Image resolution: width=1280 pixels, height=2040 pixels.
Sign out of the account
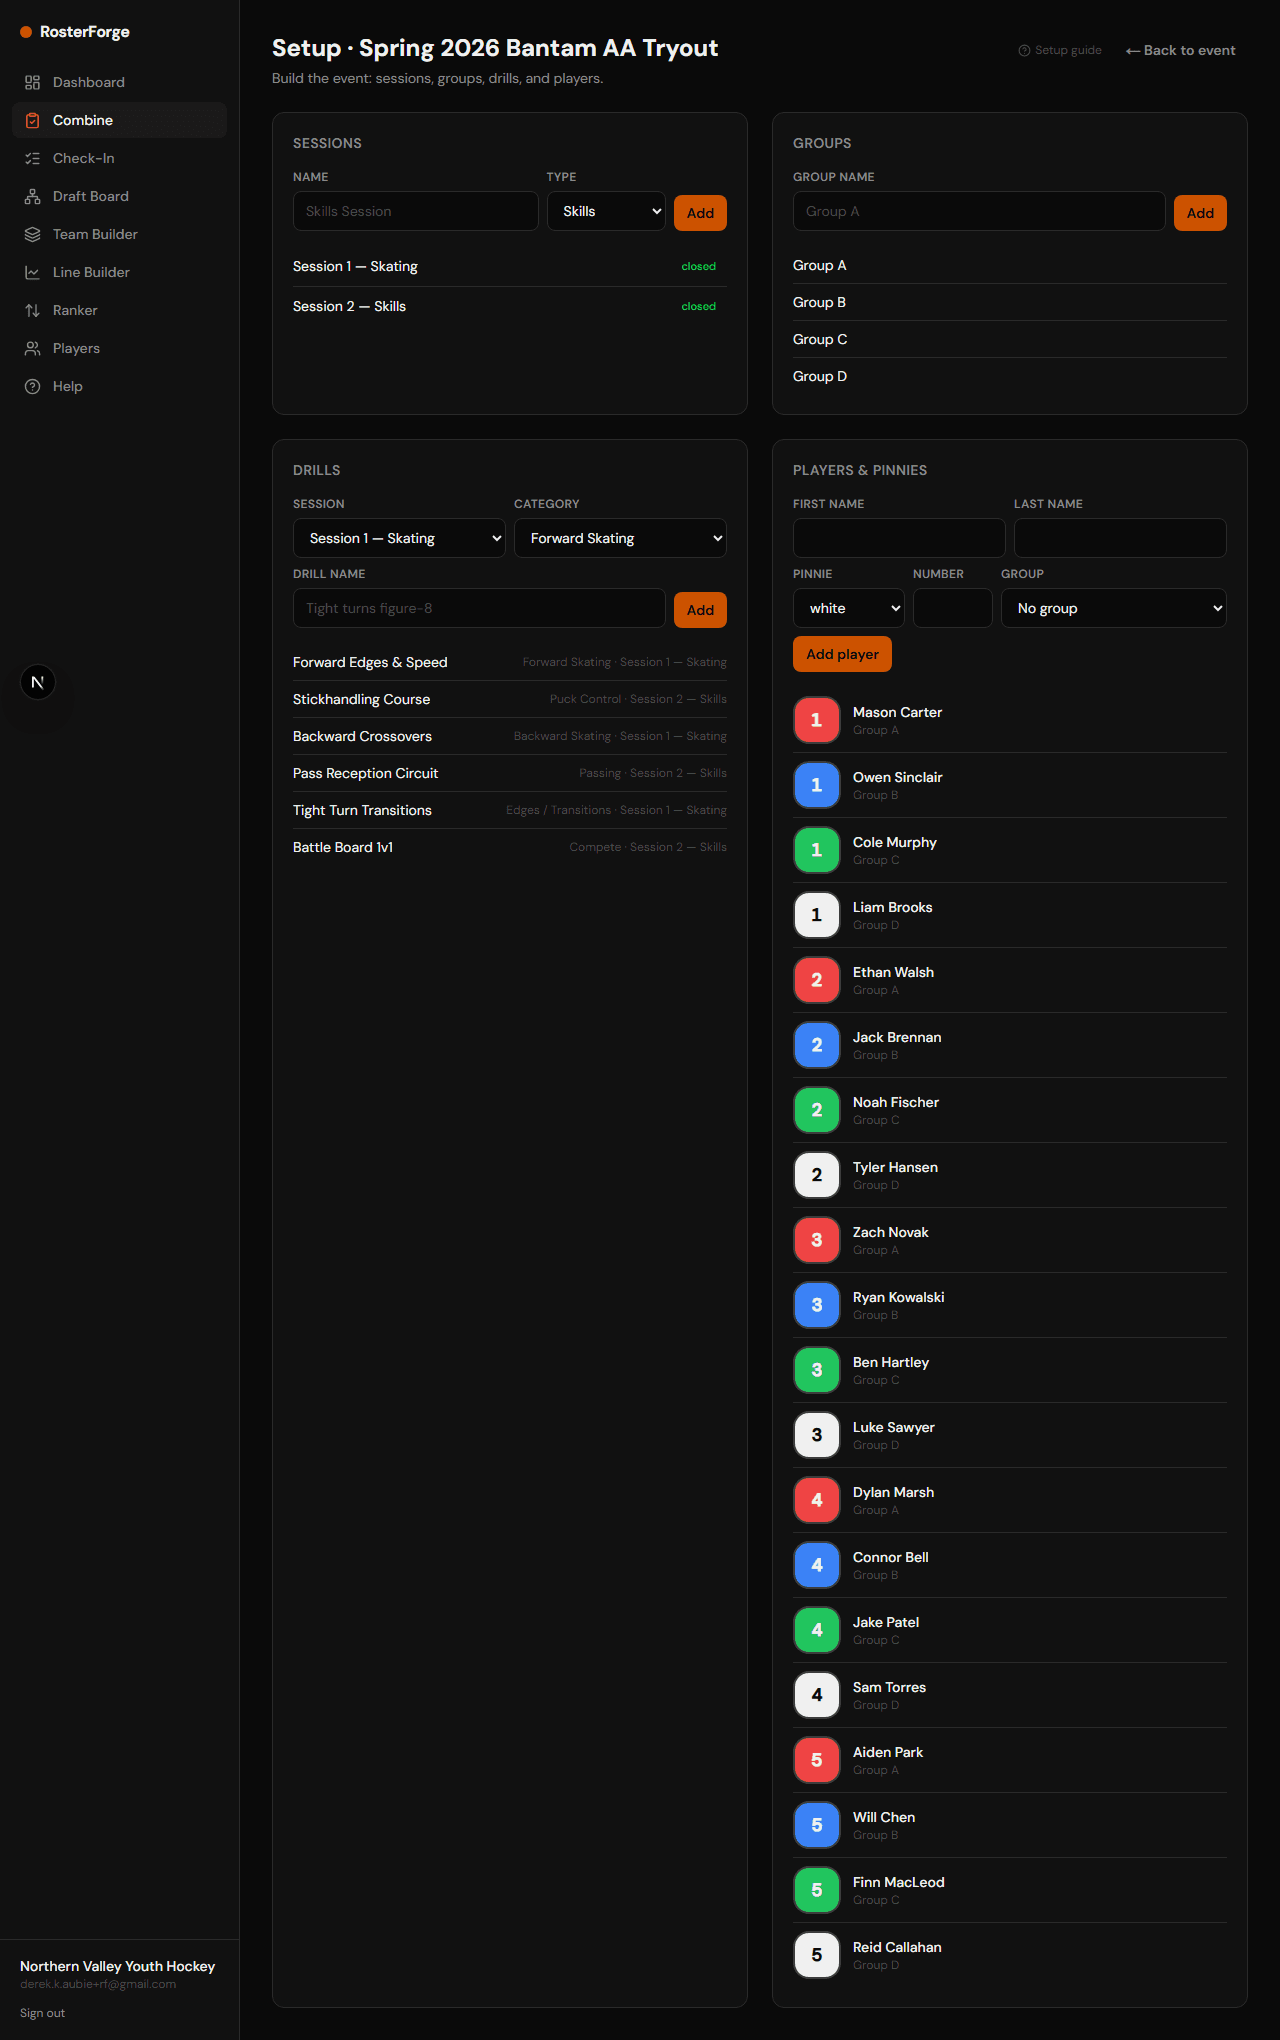pos(42,2013)
